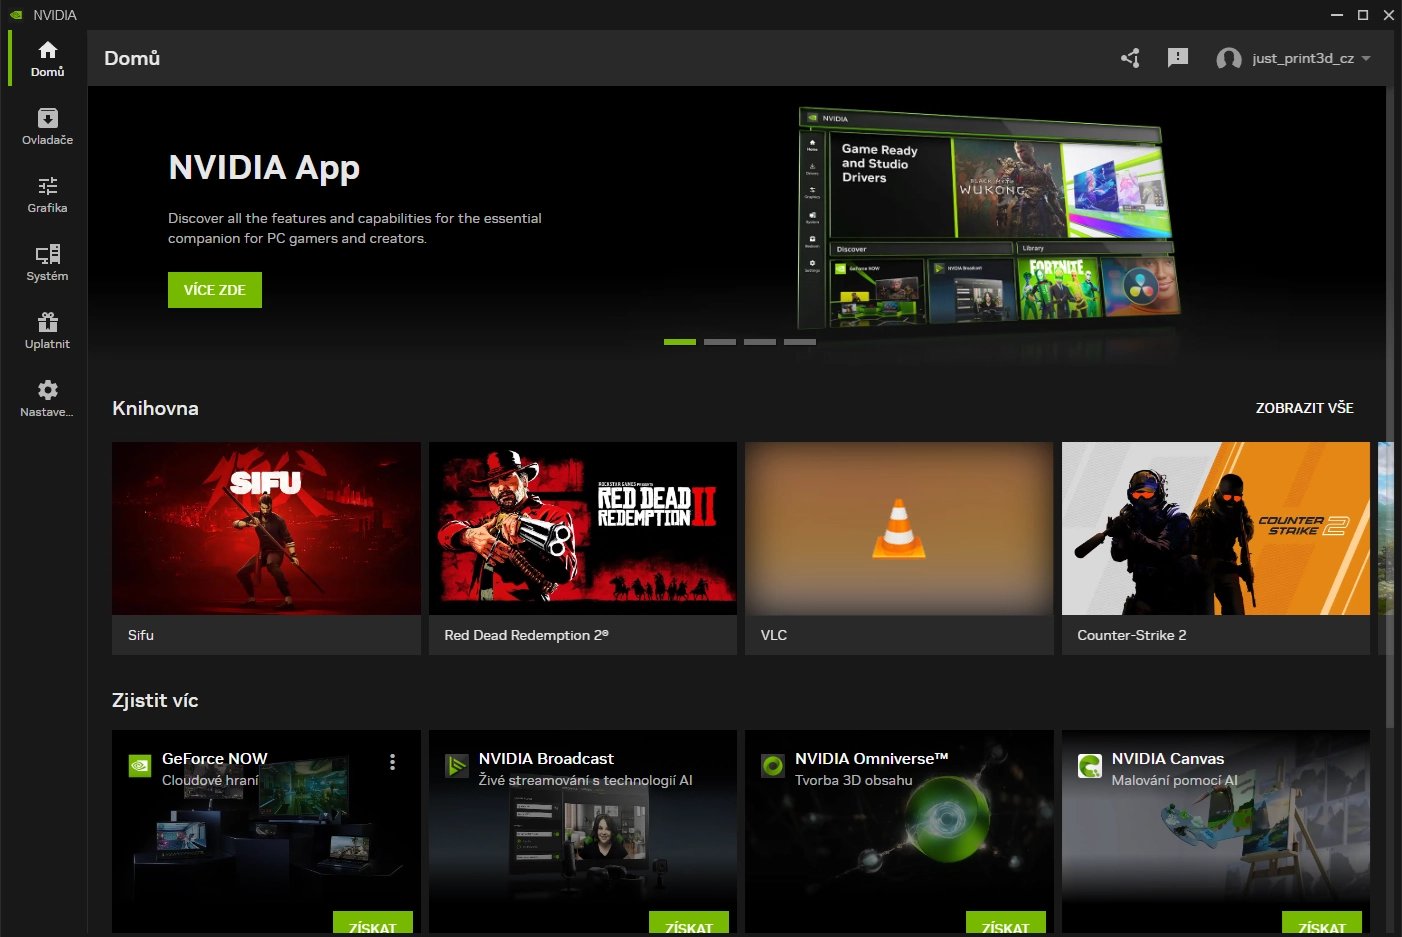Click the user avatar icon

click(x=1229, y=59)
